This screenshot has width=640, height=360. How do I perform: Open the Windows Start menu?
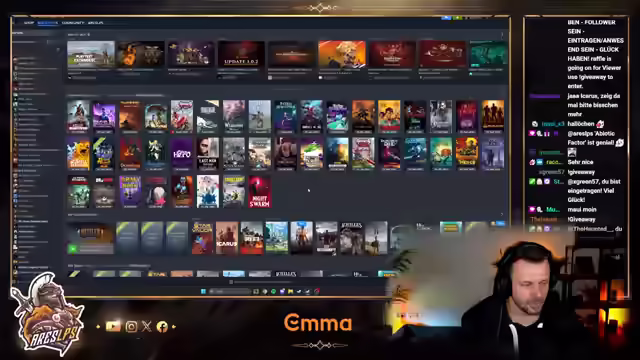coord(203,291)
